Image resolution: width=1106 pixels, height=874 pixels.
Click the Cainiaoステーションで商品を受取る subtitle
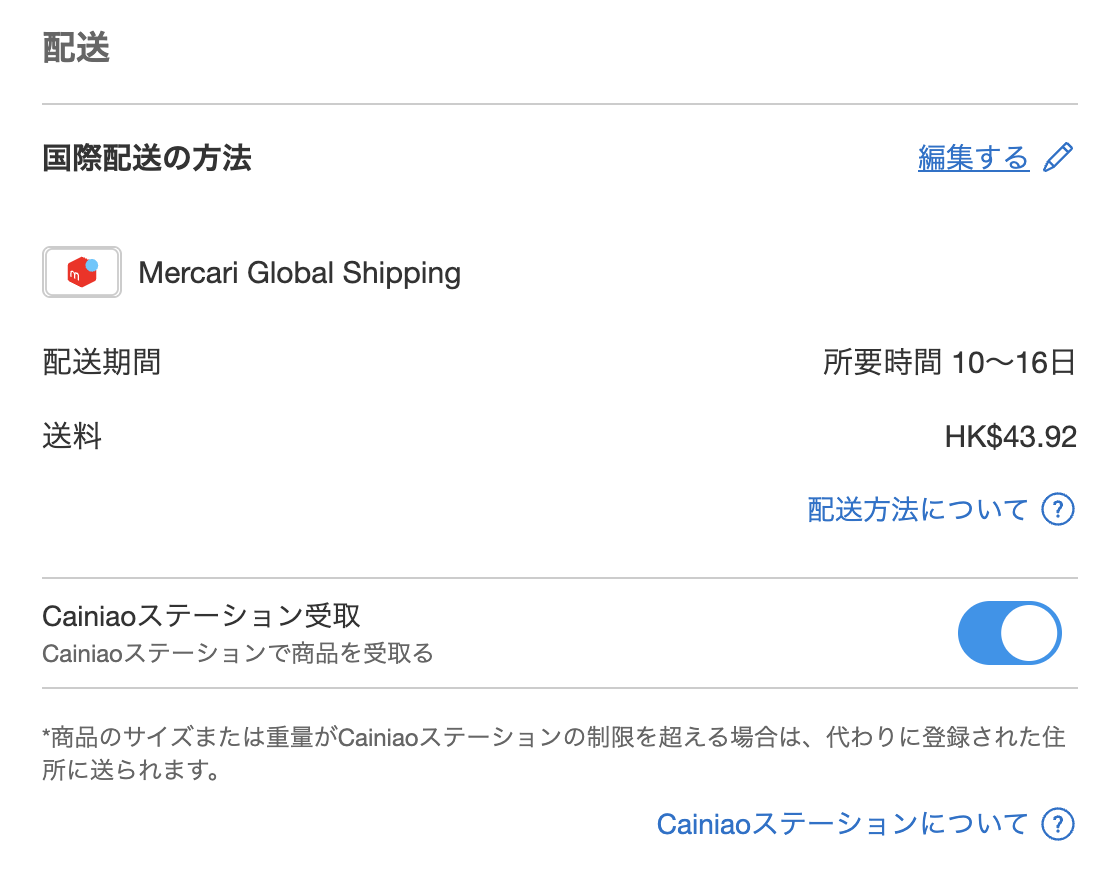pyautogui.click(x=238, y=653)
